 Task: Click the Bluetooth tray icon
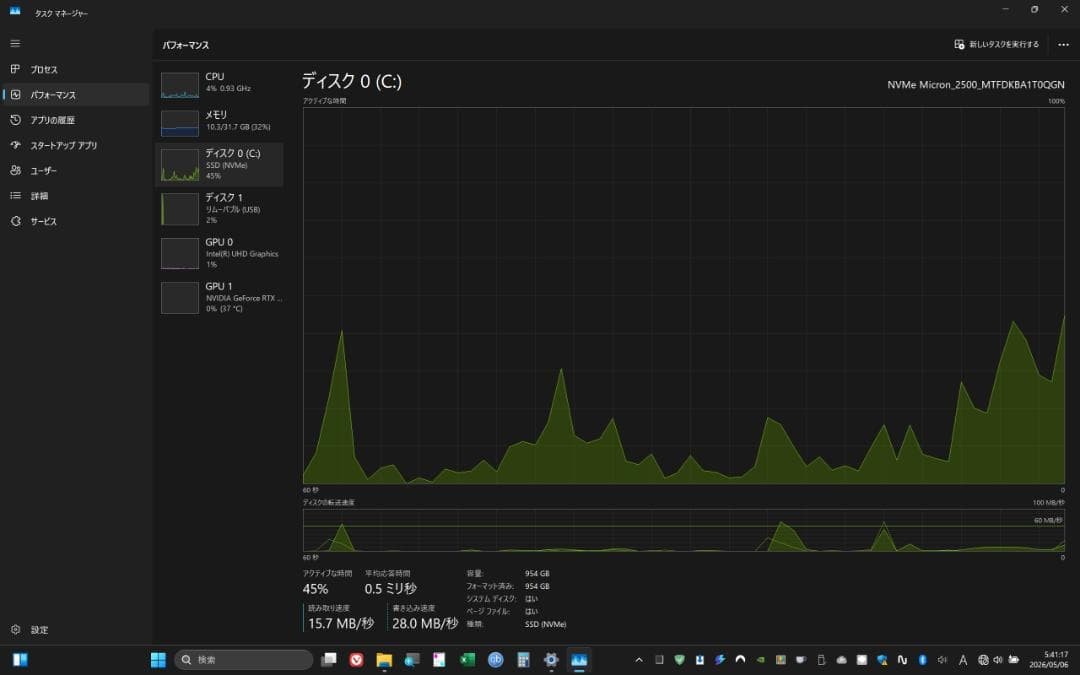point(923,660)
